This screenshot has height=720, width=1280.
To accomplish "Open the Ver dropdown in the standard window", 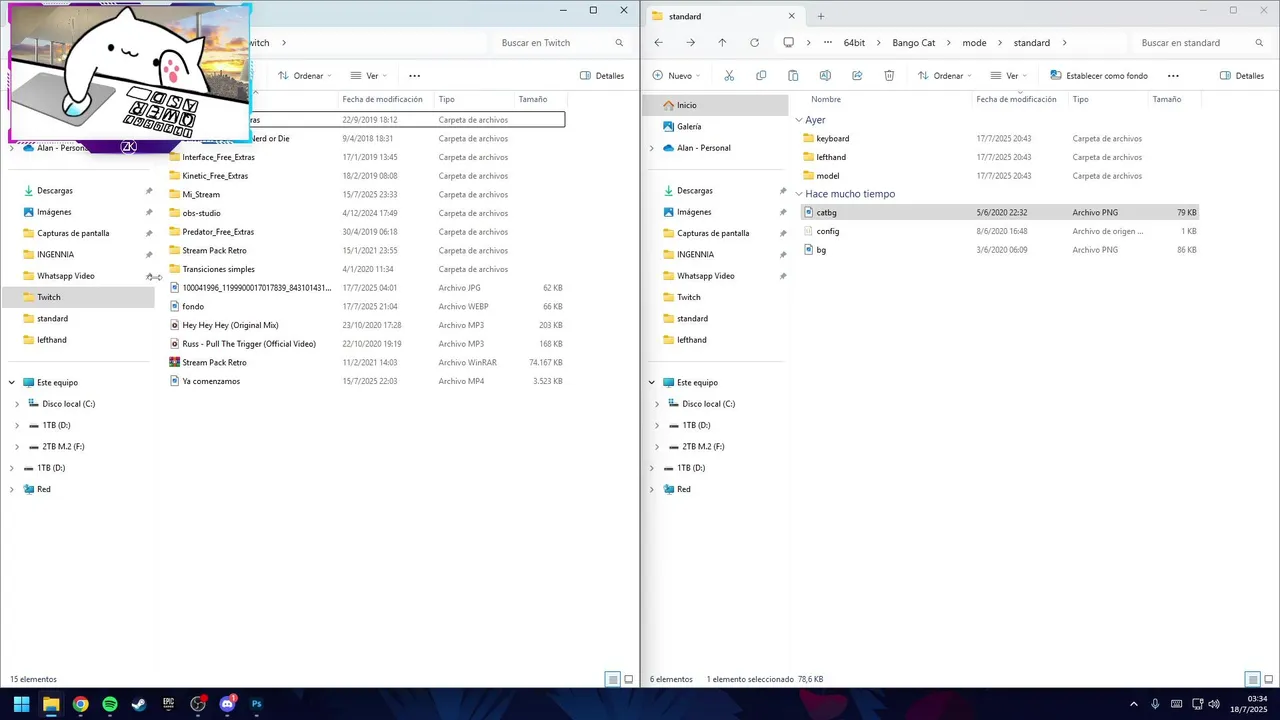I will click(1009, 76).
